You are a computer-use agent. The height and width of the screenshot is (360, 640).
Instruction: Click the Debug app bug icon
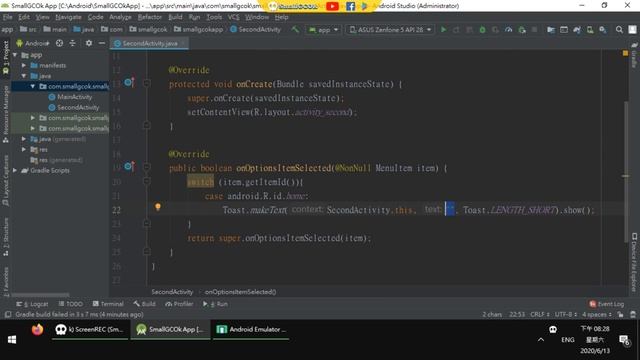click(x=482, y=30)
